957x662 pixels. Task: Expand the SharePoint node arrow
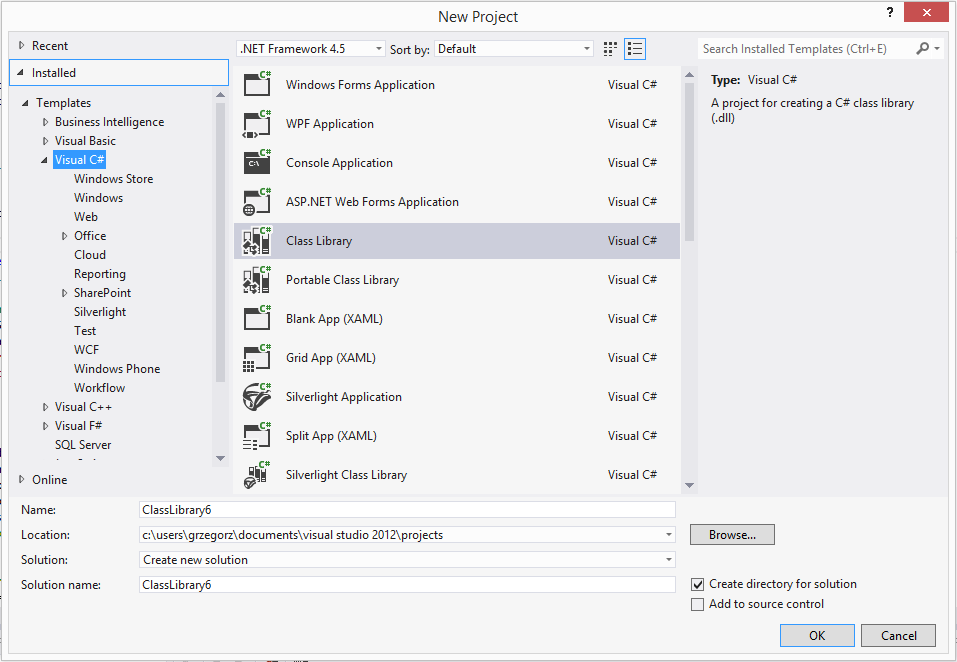pyautogui.click(x=64, y=293)
